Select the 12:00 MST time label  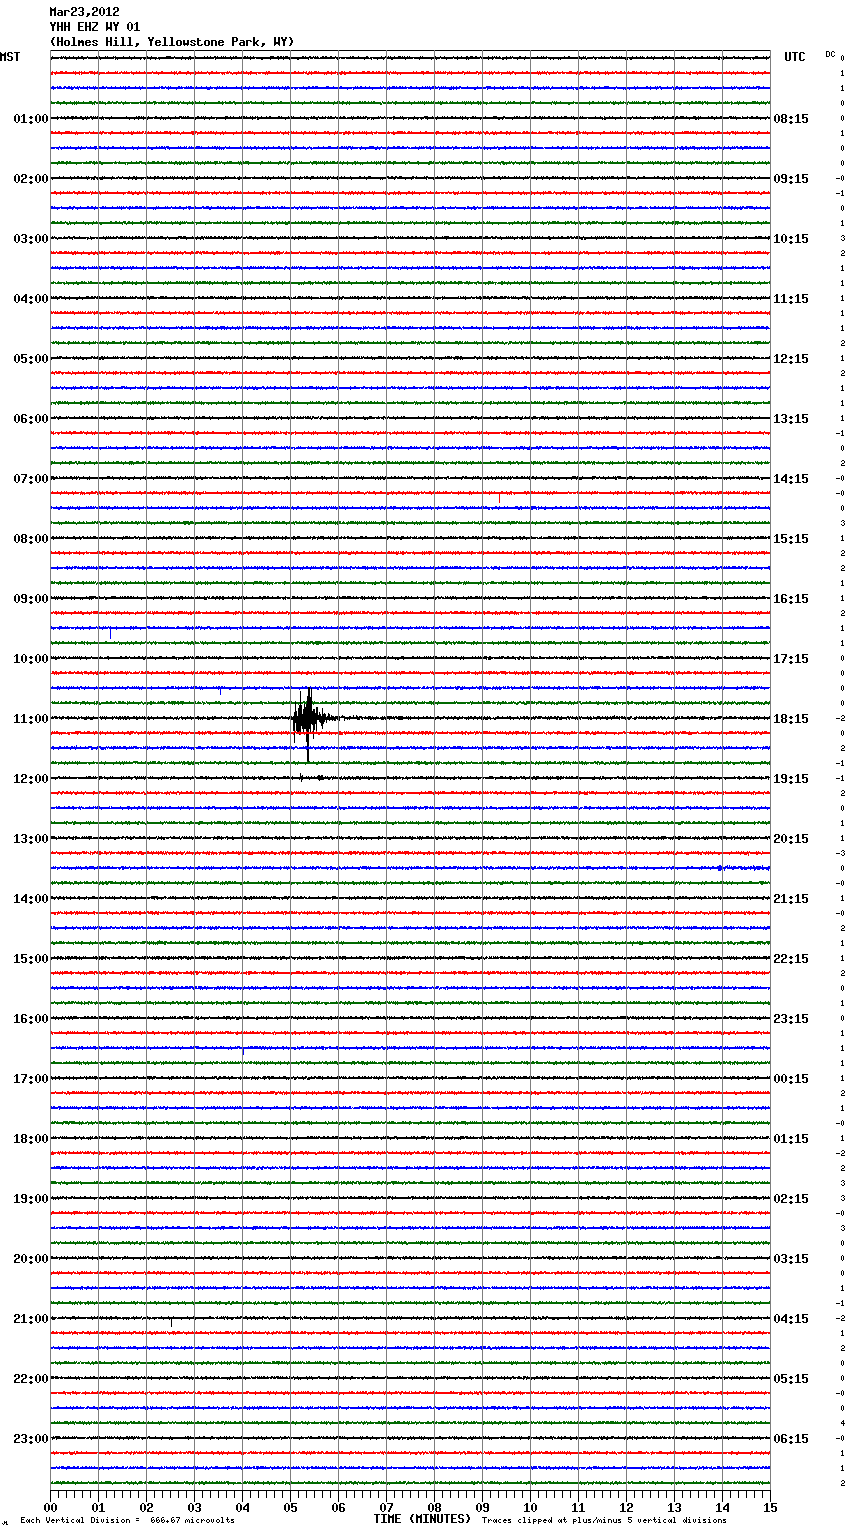(31, 779)
